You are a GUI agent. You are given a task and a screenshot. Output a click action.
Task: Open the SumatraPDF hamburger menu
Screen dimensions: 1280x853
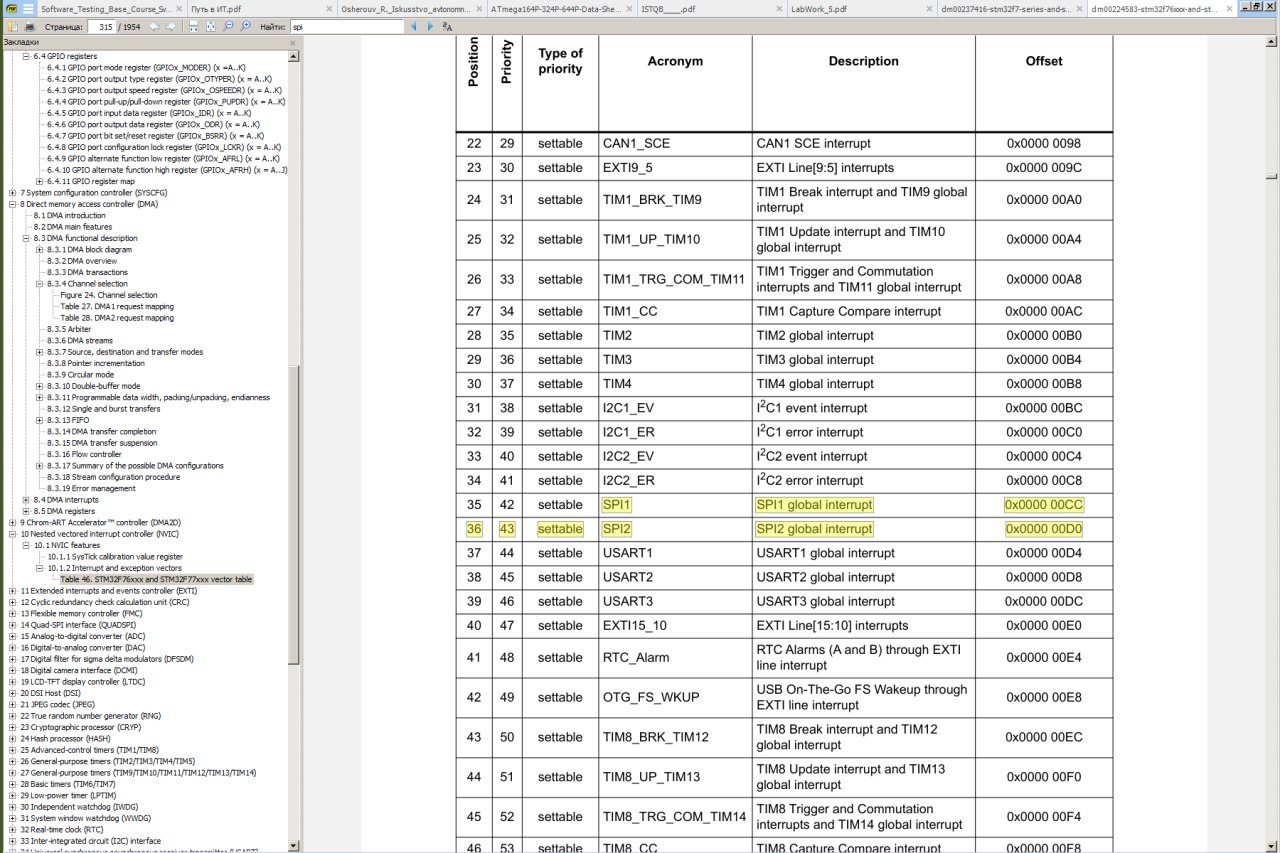click(x=28, y=8)
